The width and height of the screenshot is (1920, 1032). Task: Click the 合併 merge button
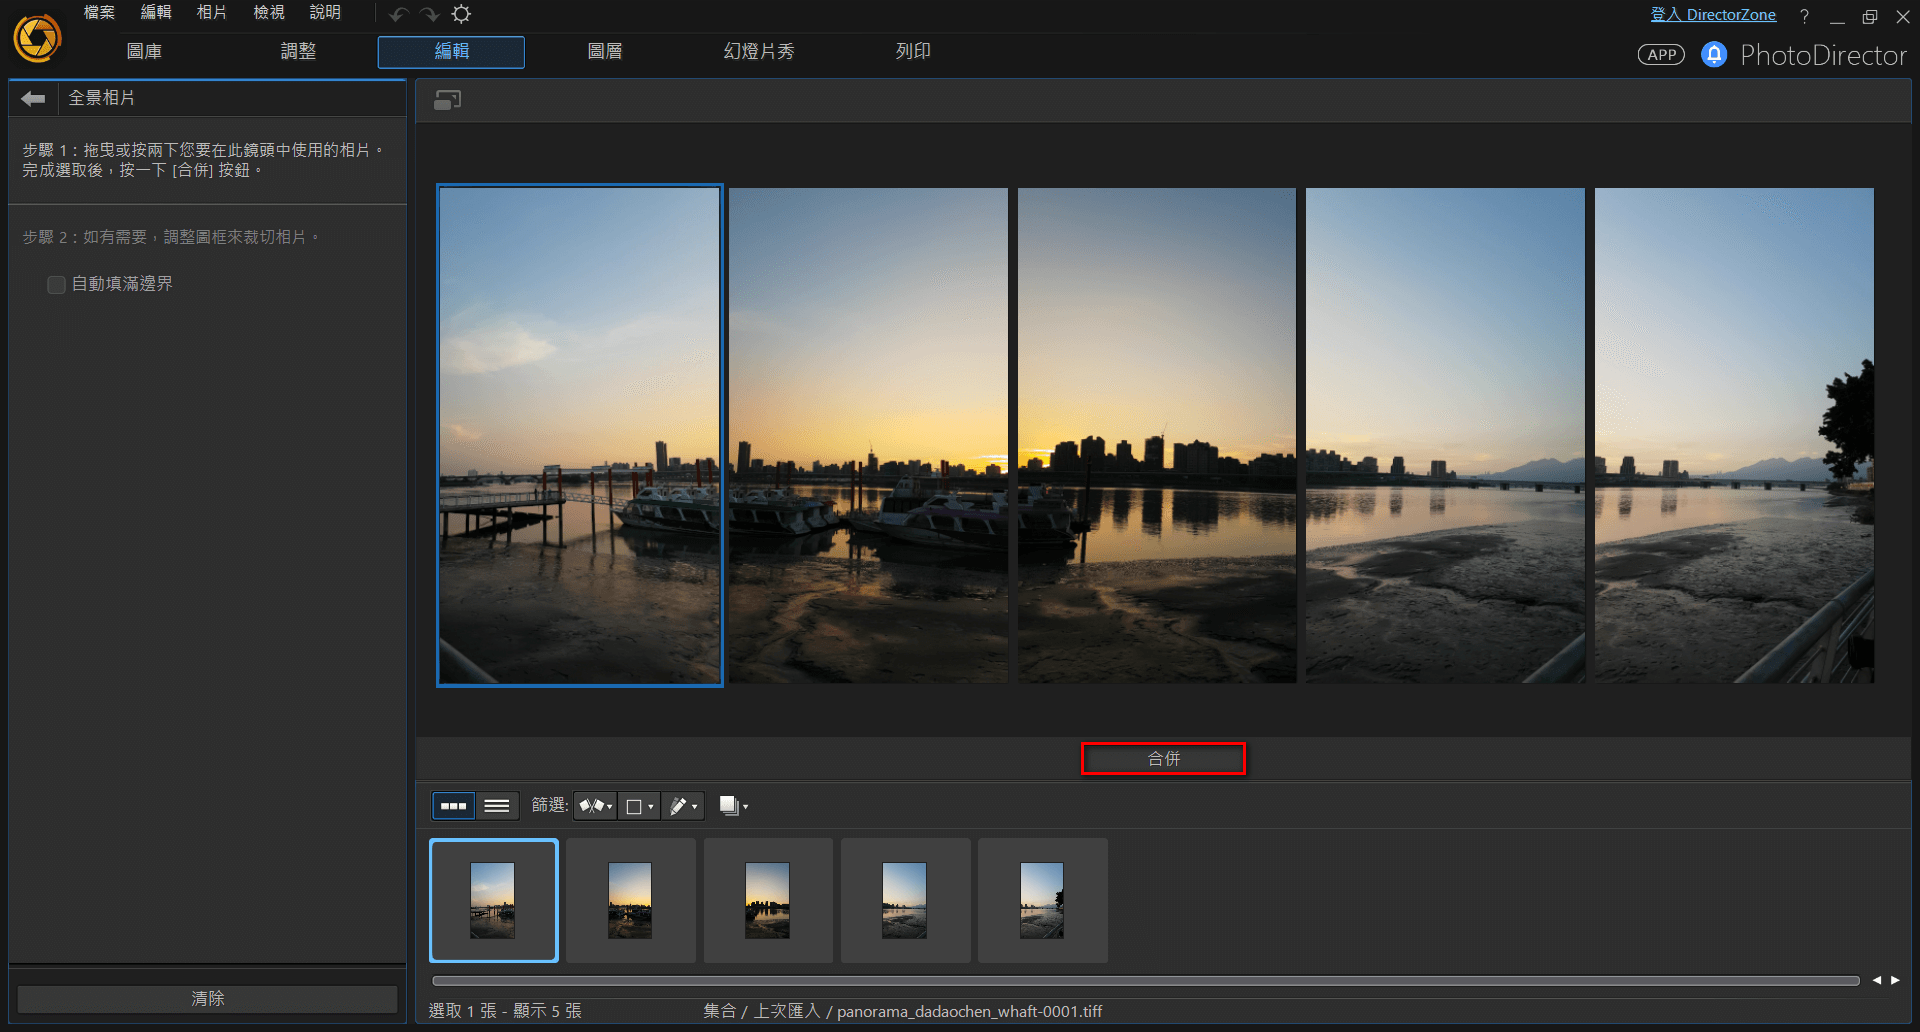[1163, 759]
